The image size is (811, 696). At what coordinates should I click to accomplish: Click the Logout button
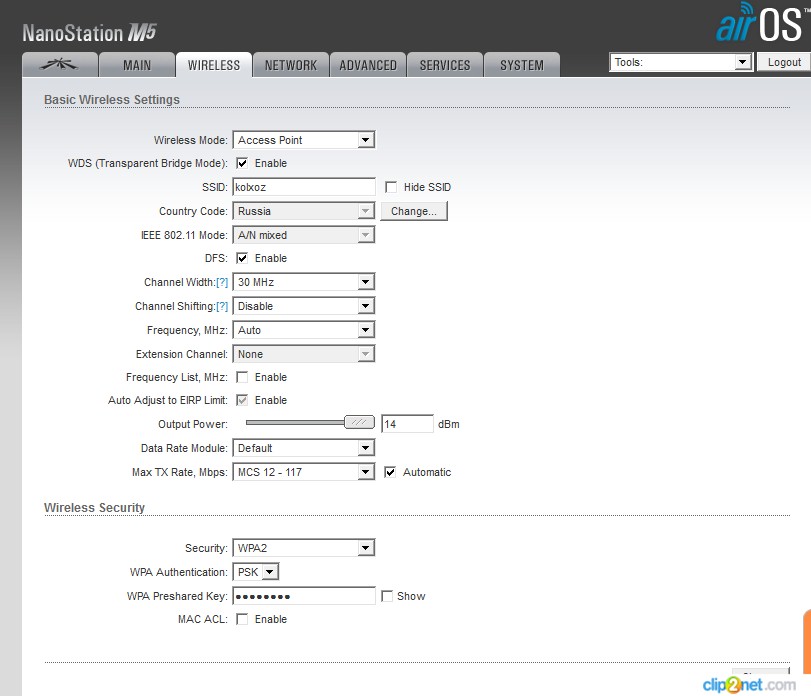(784, 62)
